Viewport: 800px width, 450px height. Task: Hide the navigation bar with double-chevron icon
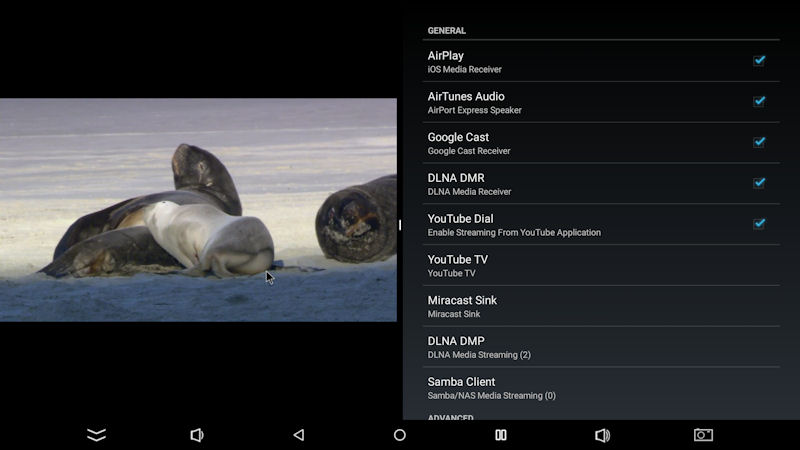(96, 435)
